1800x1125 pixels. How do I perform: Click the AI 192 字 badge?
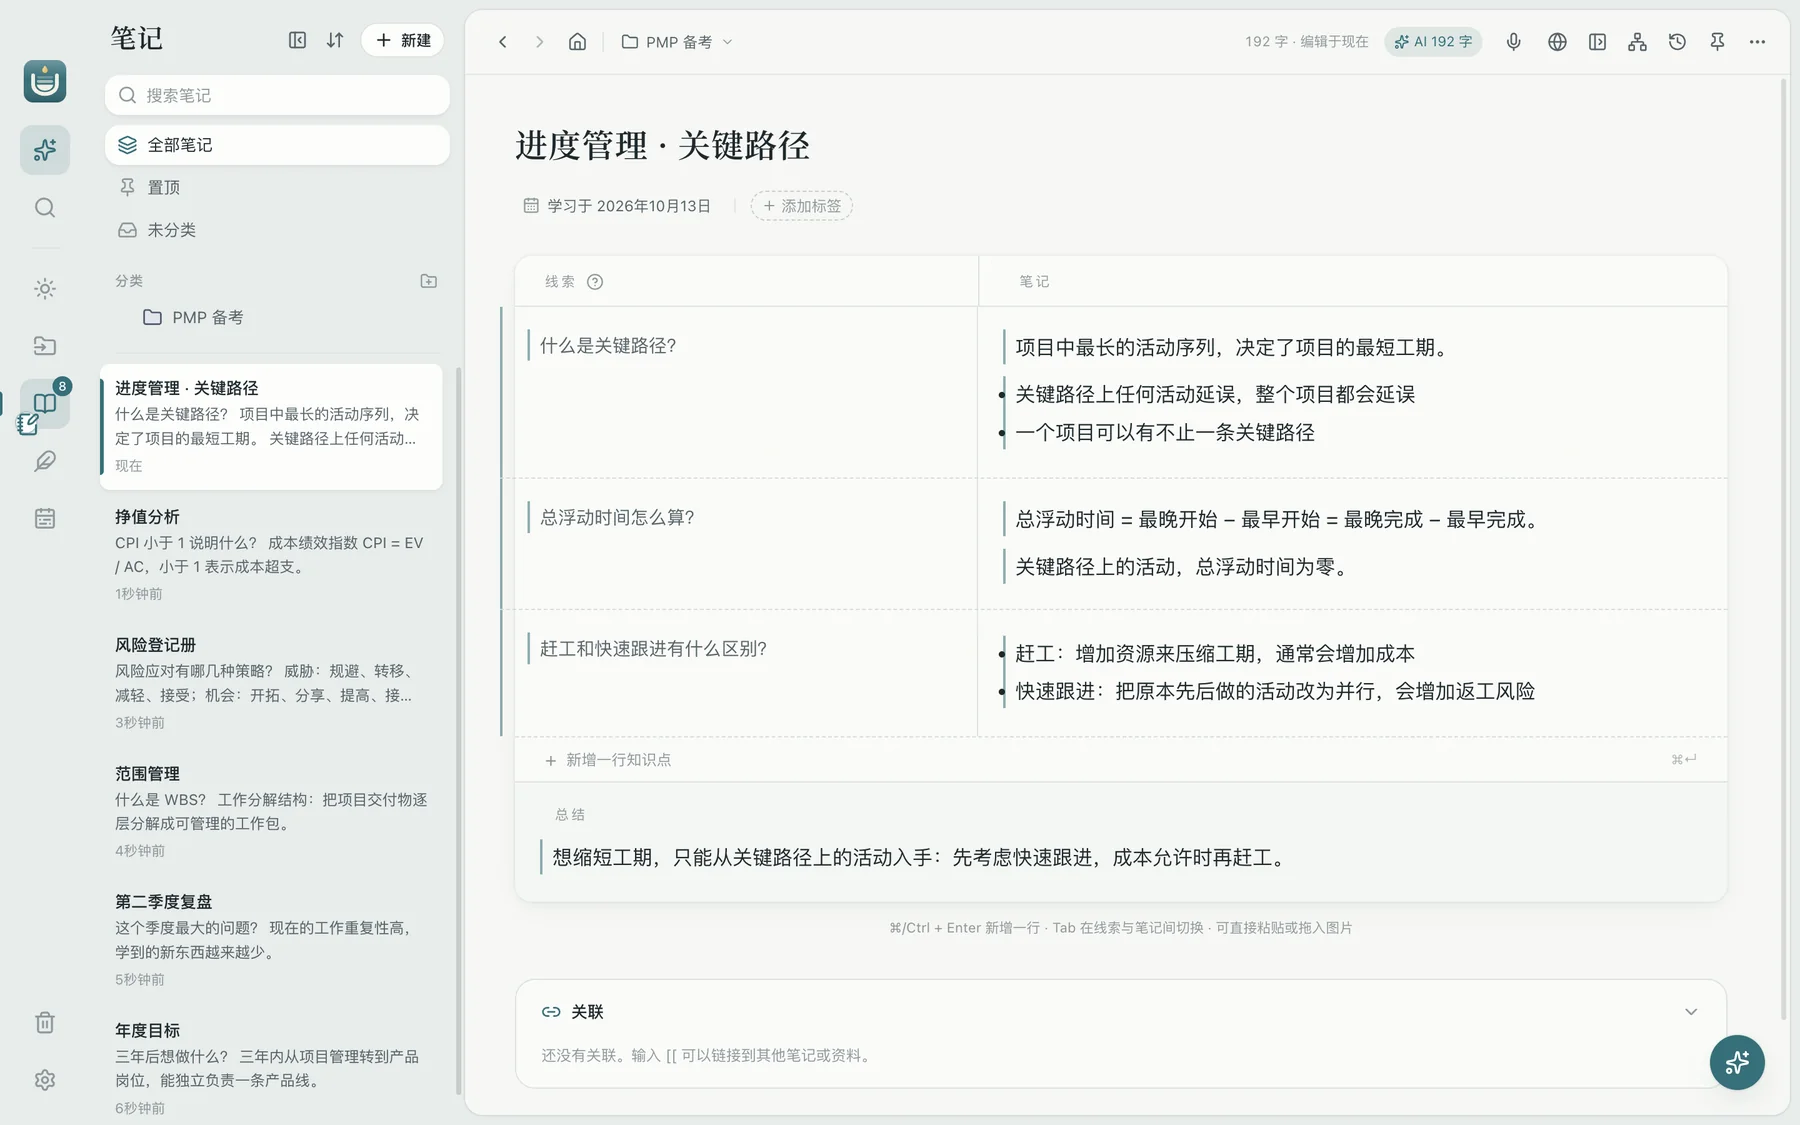[1433, 42]
